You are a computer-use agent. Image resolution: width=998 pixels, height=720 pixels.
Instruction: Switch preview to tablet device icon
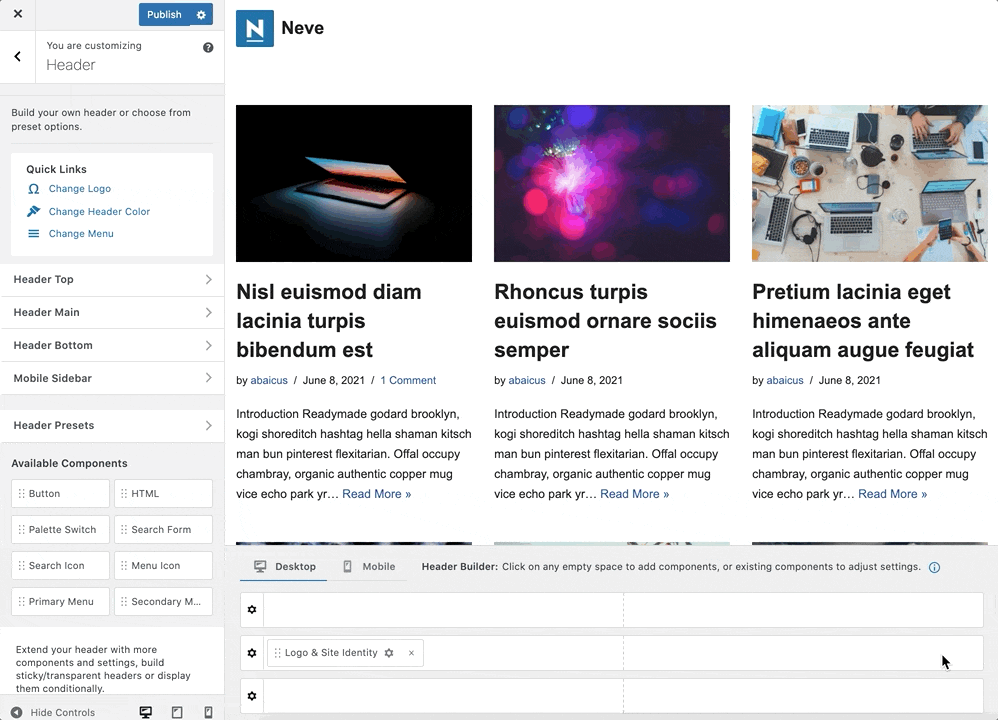coord(177,712)
